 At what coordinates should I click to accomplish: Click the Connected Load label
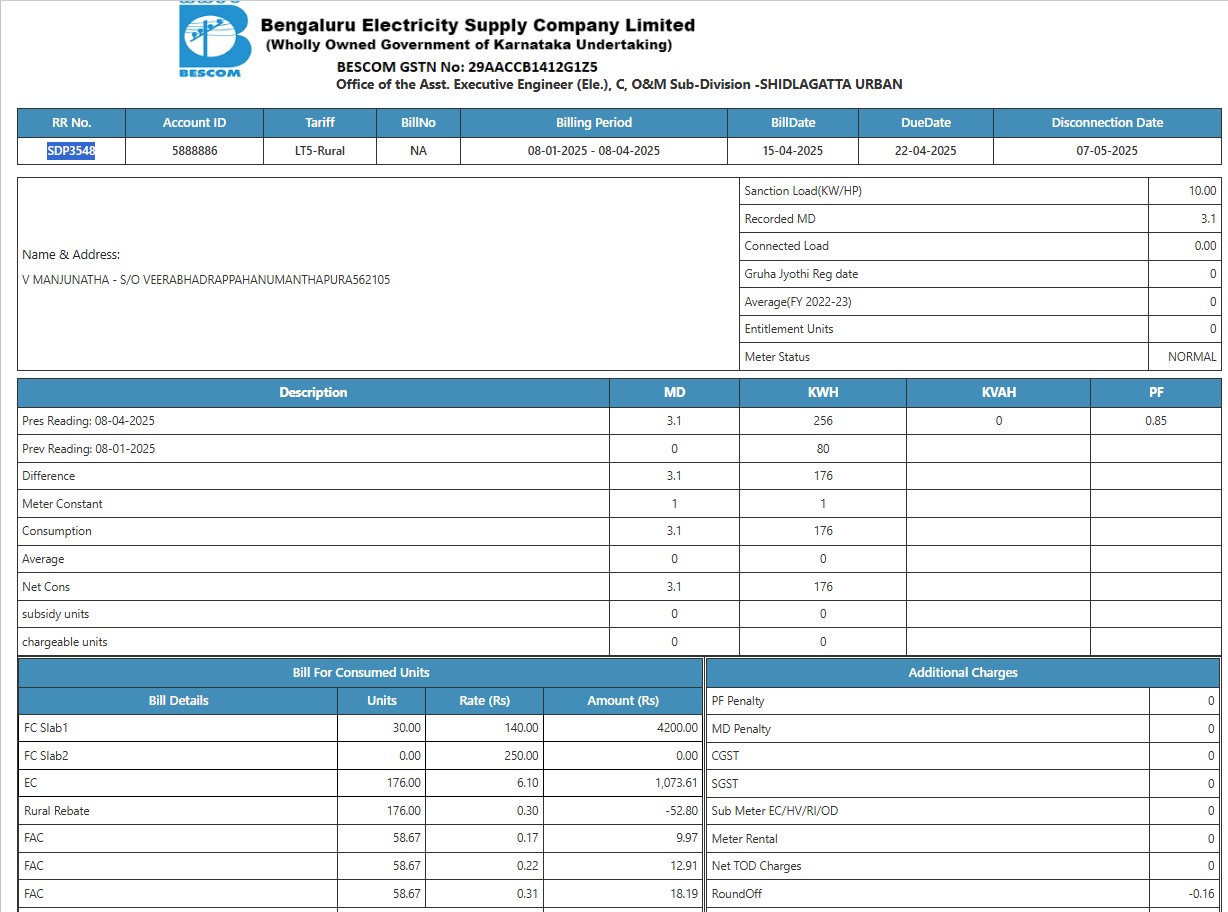pos(786,246)
